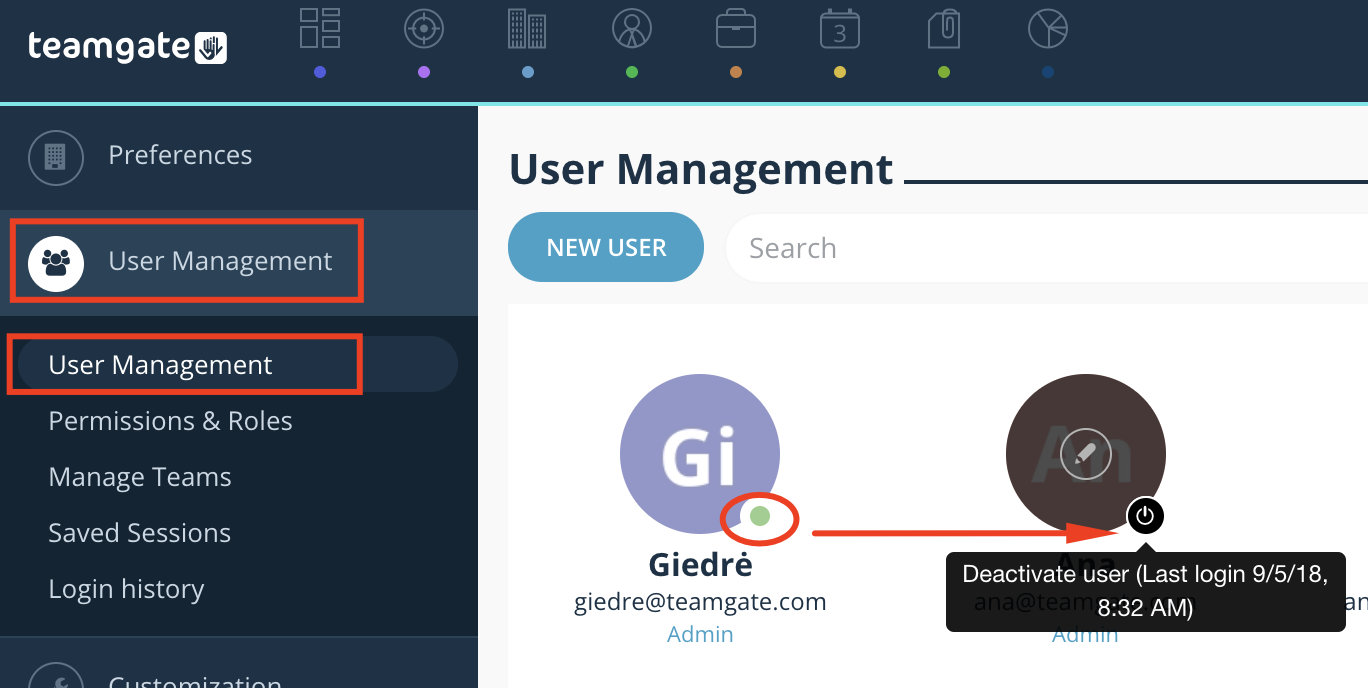Click giedre@teamgate.com email
This screenshot has width=1368, height=688.
[x=700, y=602]
